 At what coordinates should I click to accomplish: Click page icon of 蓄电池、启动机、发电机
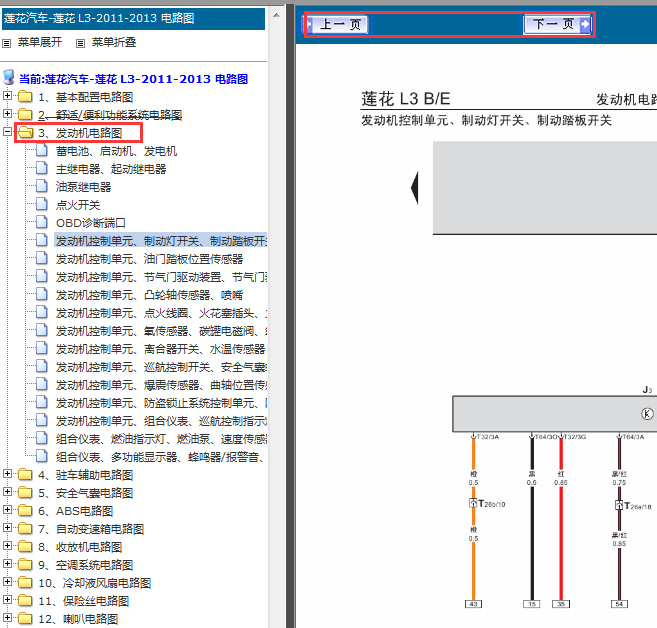coord(41,150)
